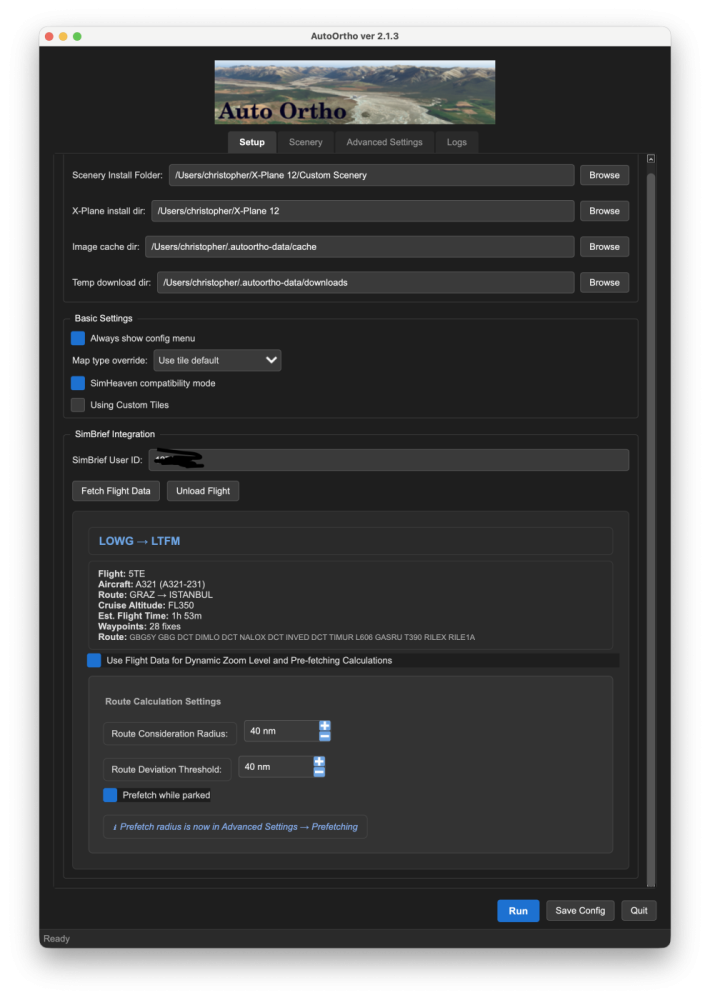The width and height of the screenshot is (710, 1000).
Task: Edit the Temp download dir field
Action: click(x=366, y=283)
